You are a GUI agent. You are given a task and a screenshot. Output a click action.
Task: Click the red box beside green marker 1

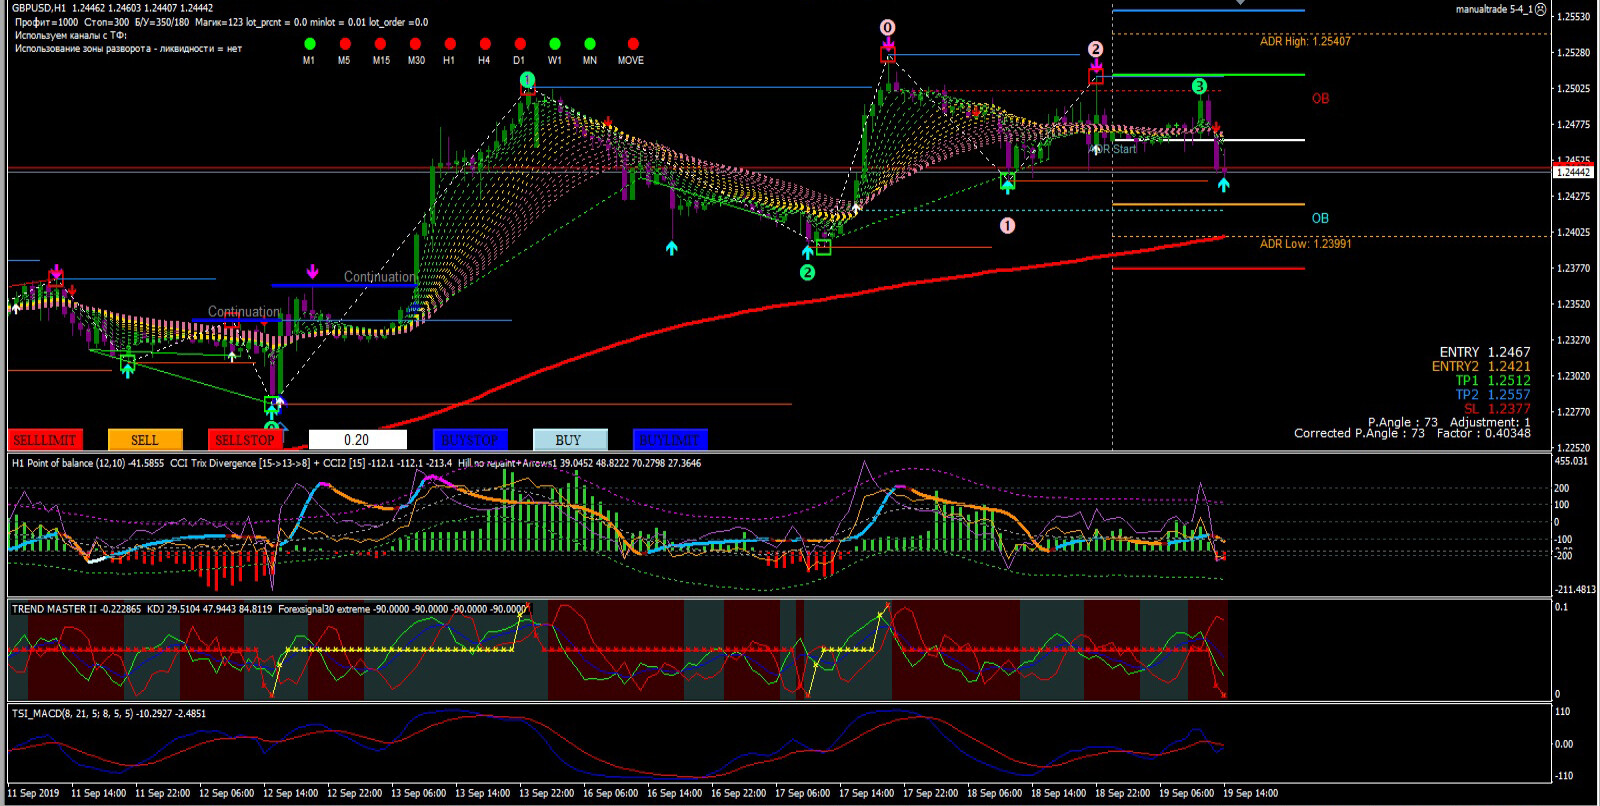527,91
